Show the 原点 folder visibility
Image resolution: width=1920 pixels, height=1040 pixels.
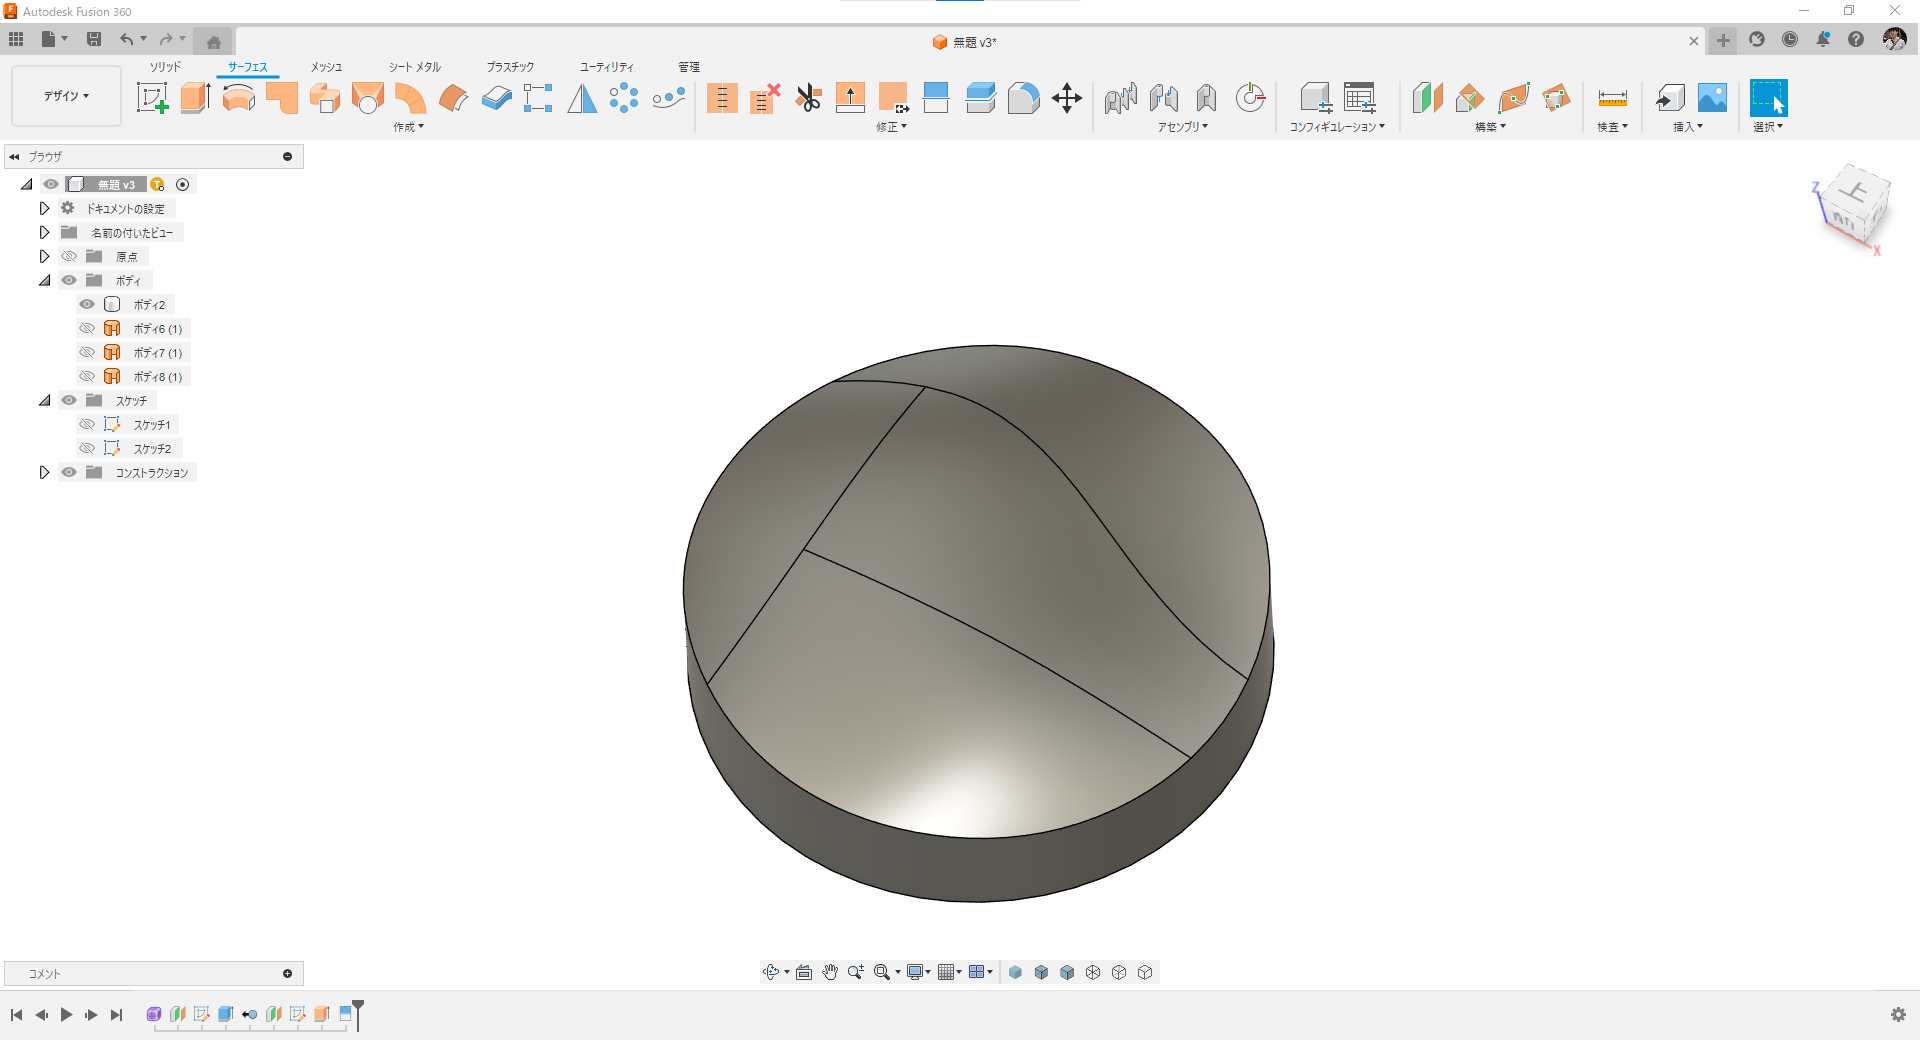point(69,256)
